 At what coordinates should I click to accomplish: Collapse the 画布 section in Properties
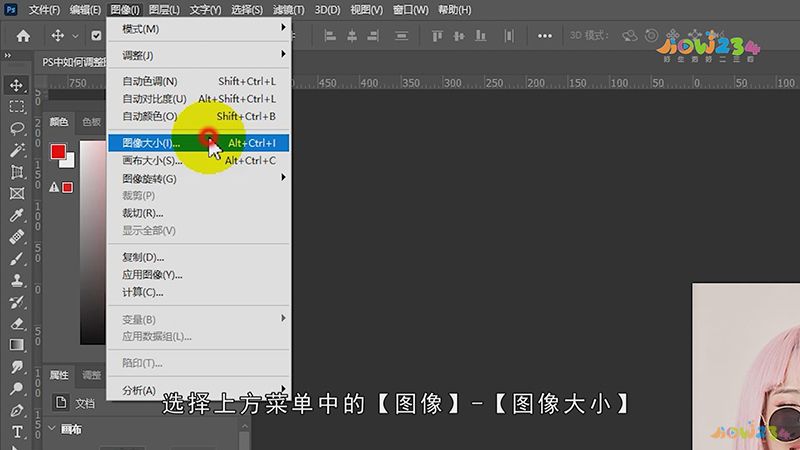[52, 428]
